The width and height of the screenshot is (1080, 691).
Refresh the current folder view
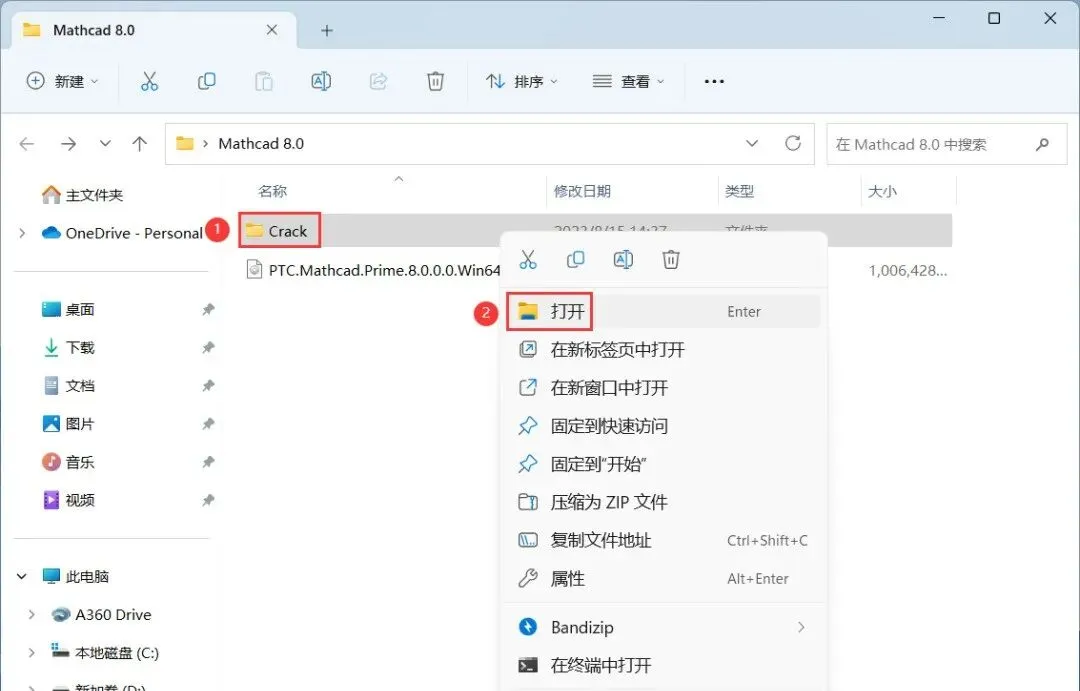point(793,143)
